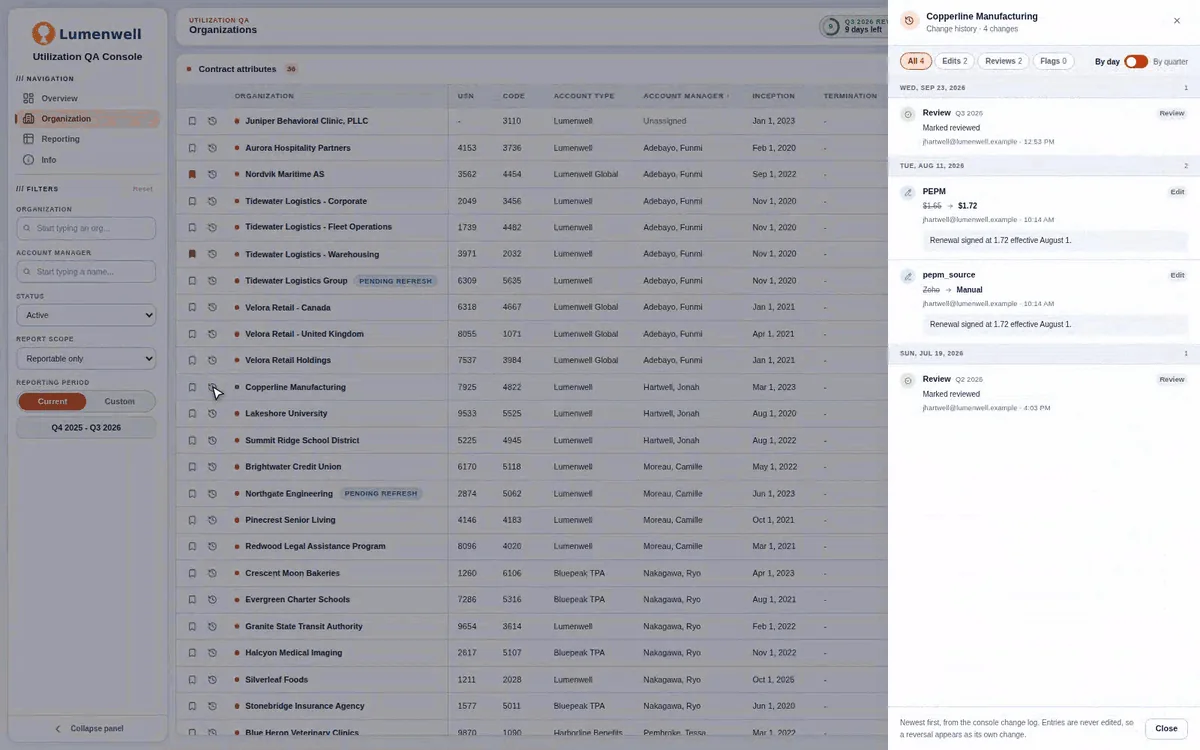
Task: Click the Lumenwell logo icon
Action: pos(43,33)
